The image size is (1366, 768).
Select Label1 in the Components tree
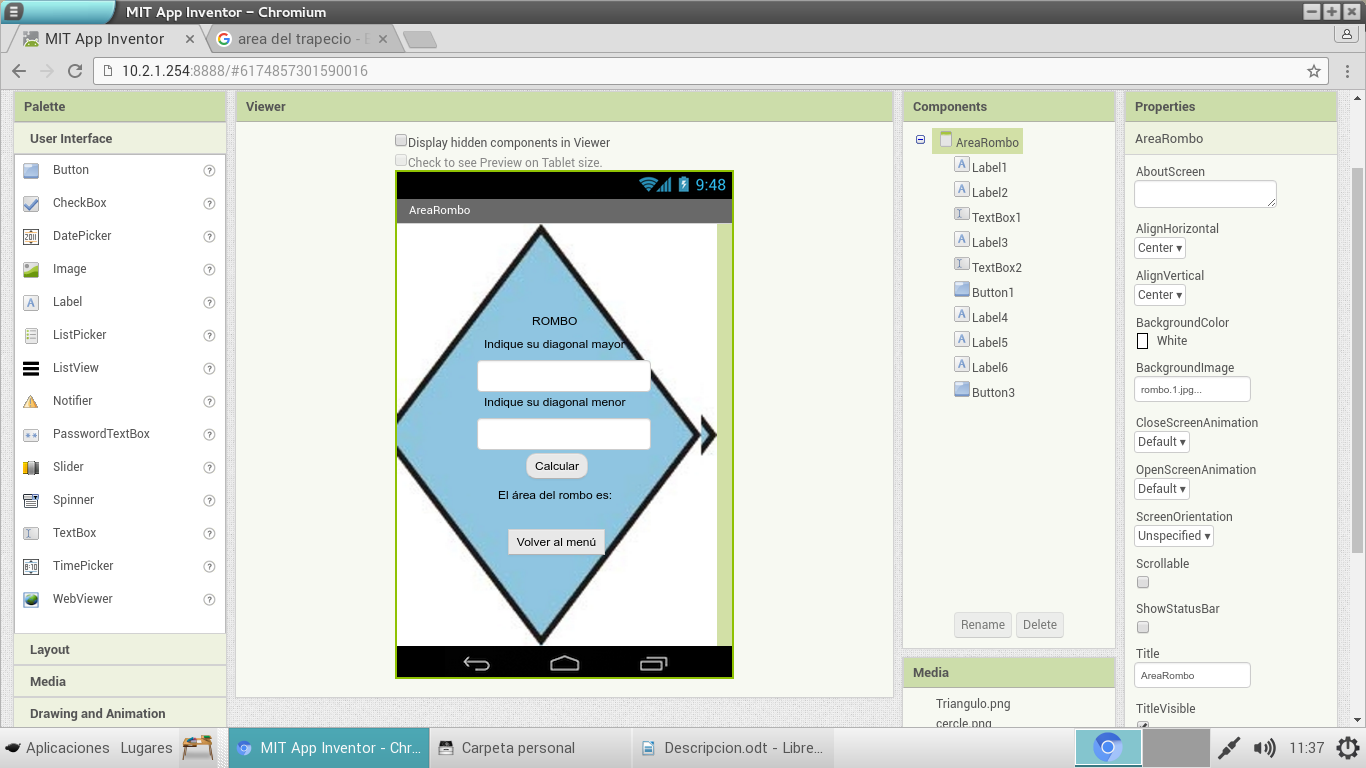pos(981,167)
